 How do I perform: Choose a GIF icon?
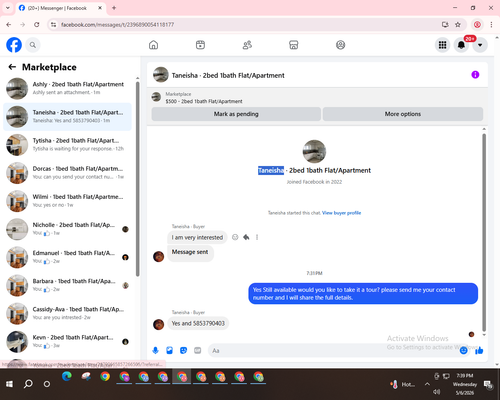click(x=198, y=350)
